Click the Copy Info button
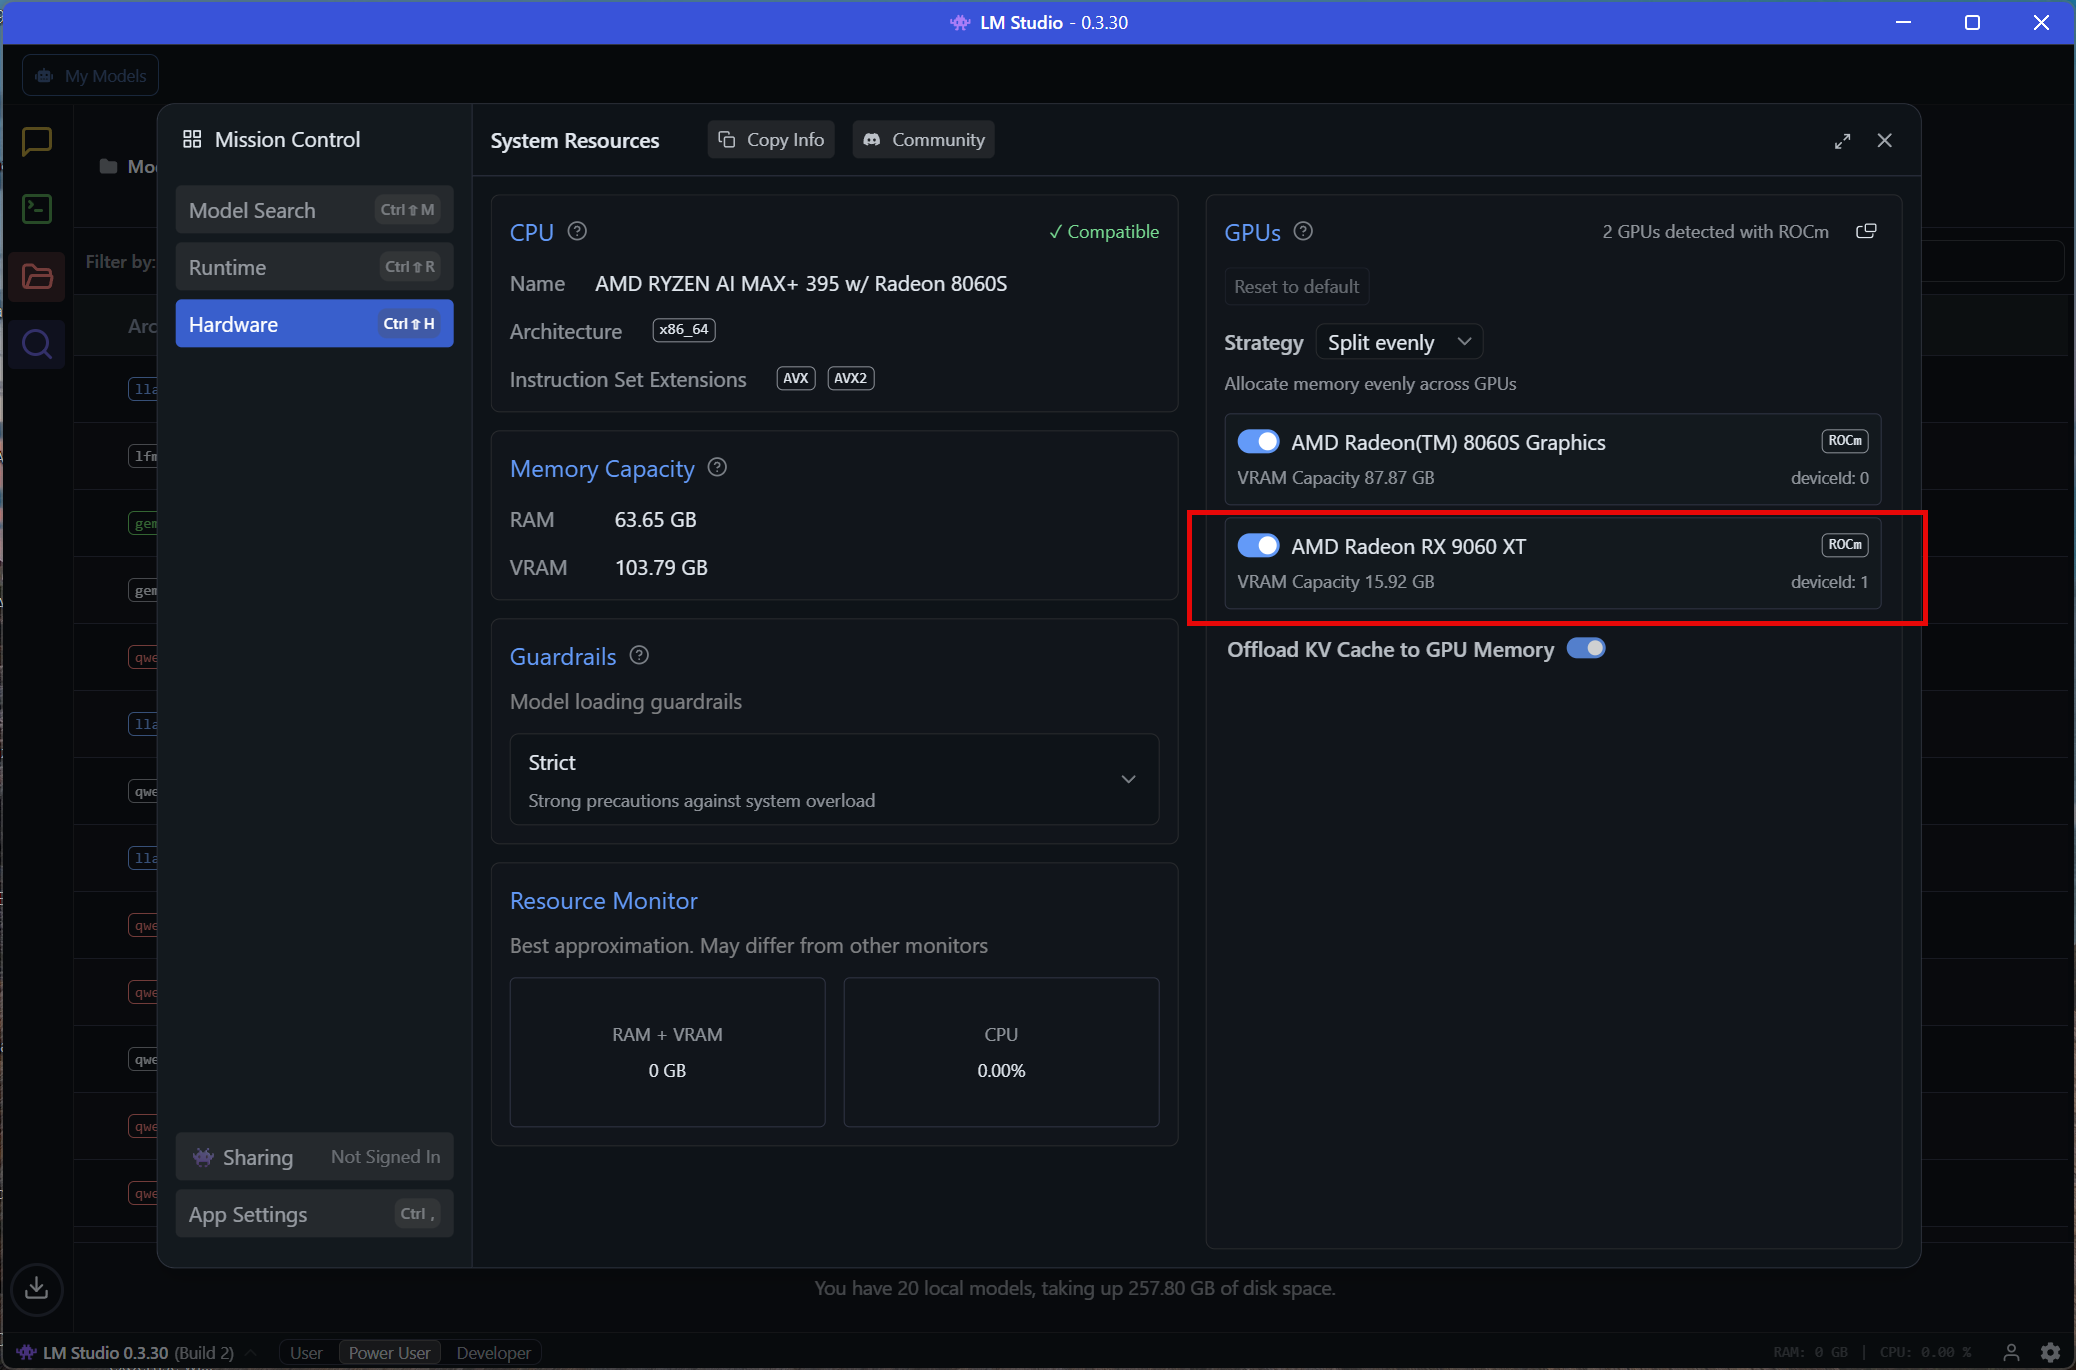Image resolution: width=2076 pixels, height=1370 pixels. point(771,140)
